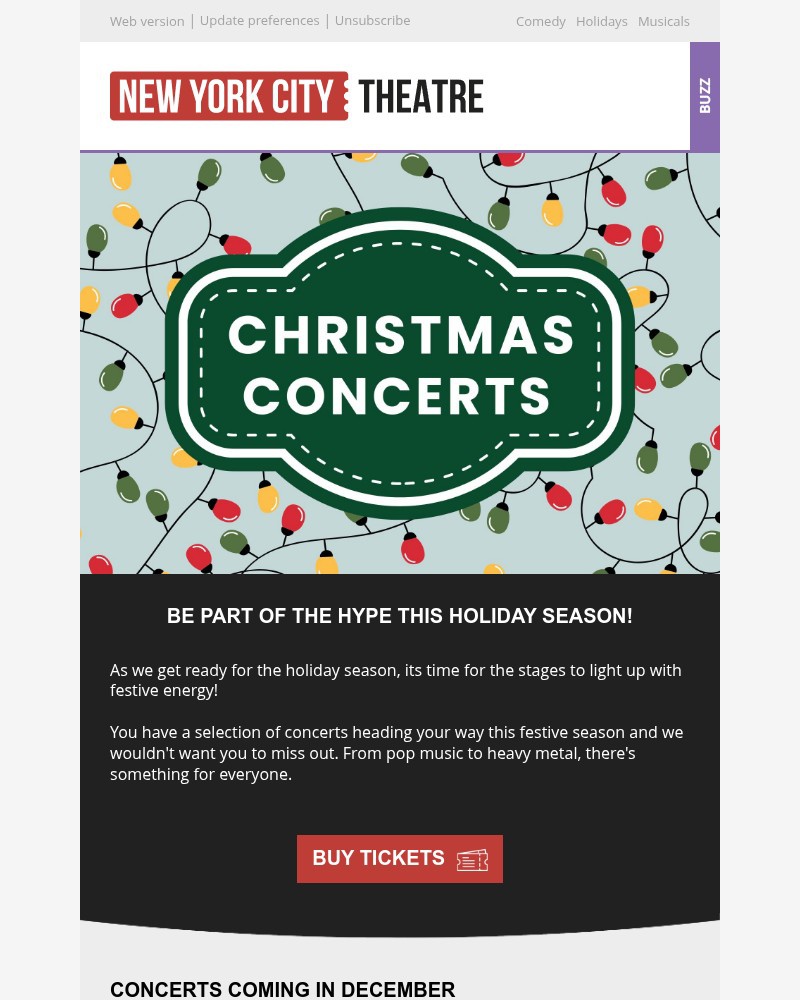Image resolution: width=800 pixels, height=1000 pixels.
Task: Open the Web version link
Action: [x=147, y=21]
